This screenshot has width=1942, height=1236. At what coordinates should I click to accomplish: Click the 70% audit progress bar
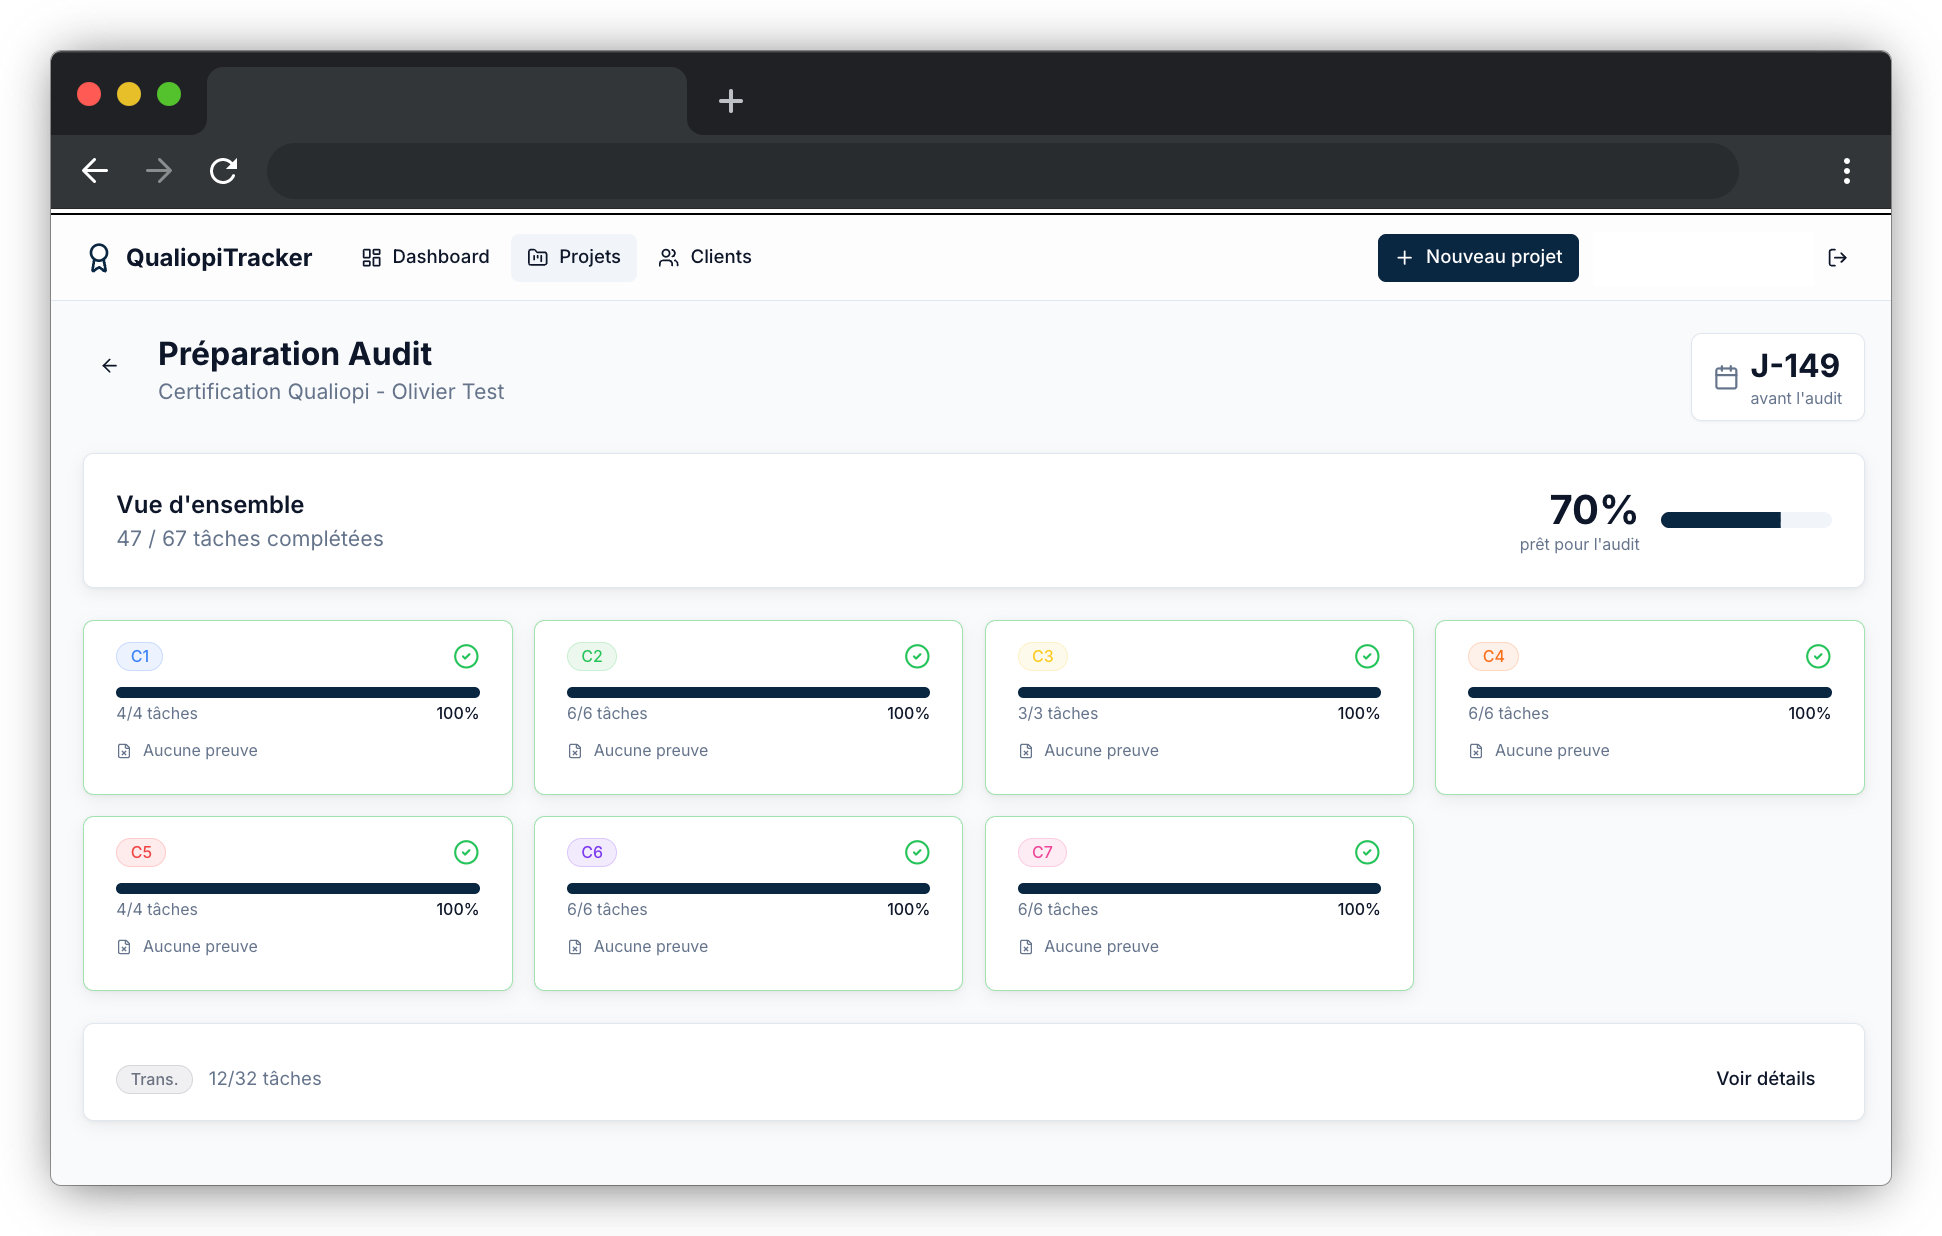[1745, 519]
